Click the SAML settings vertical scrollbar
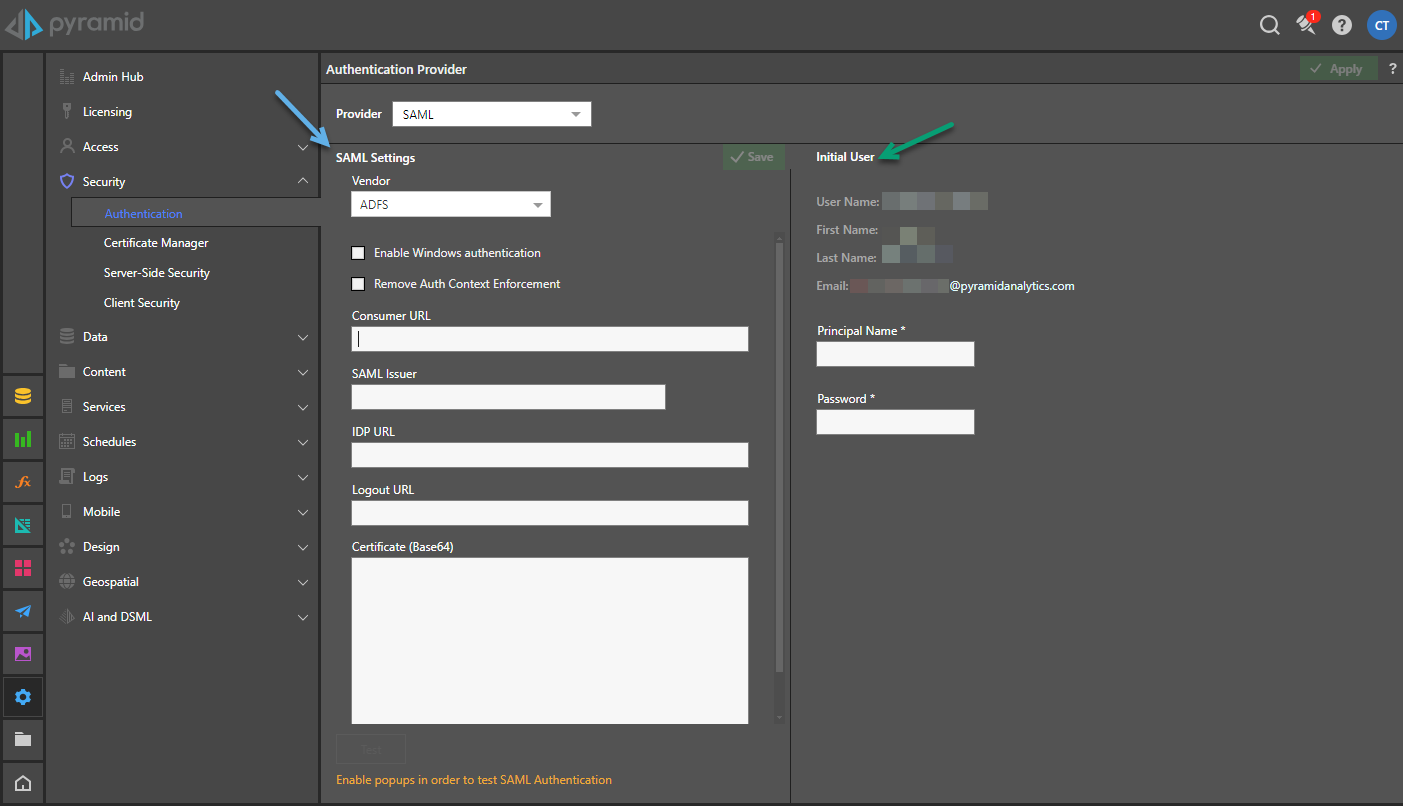The image size is (1403, 806). click(x=780, y=450)
